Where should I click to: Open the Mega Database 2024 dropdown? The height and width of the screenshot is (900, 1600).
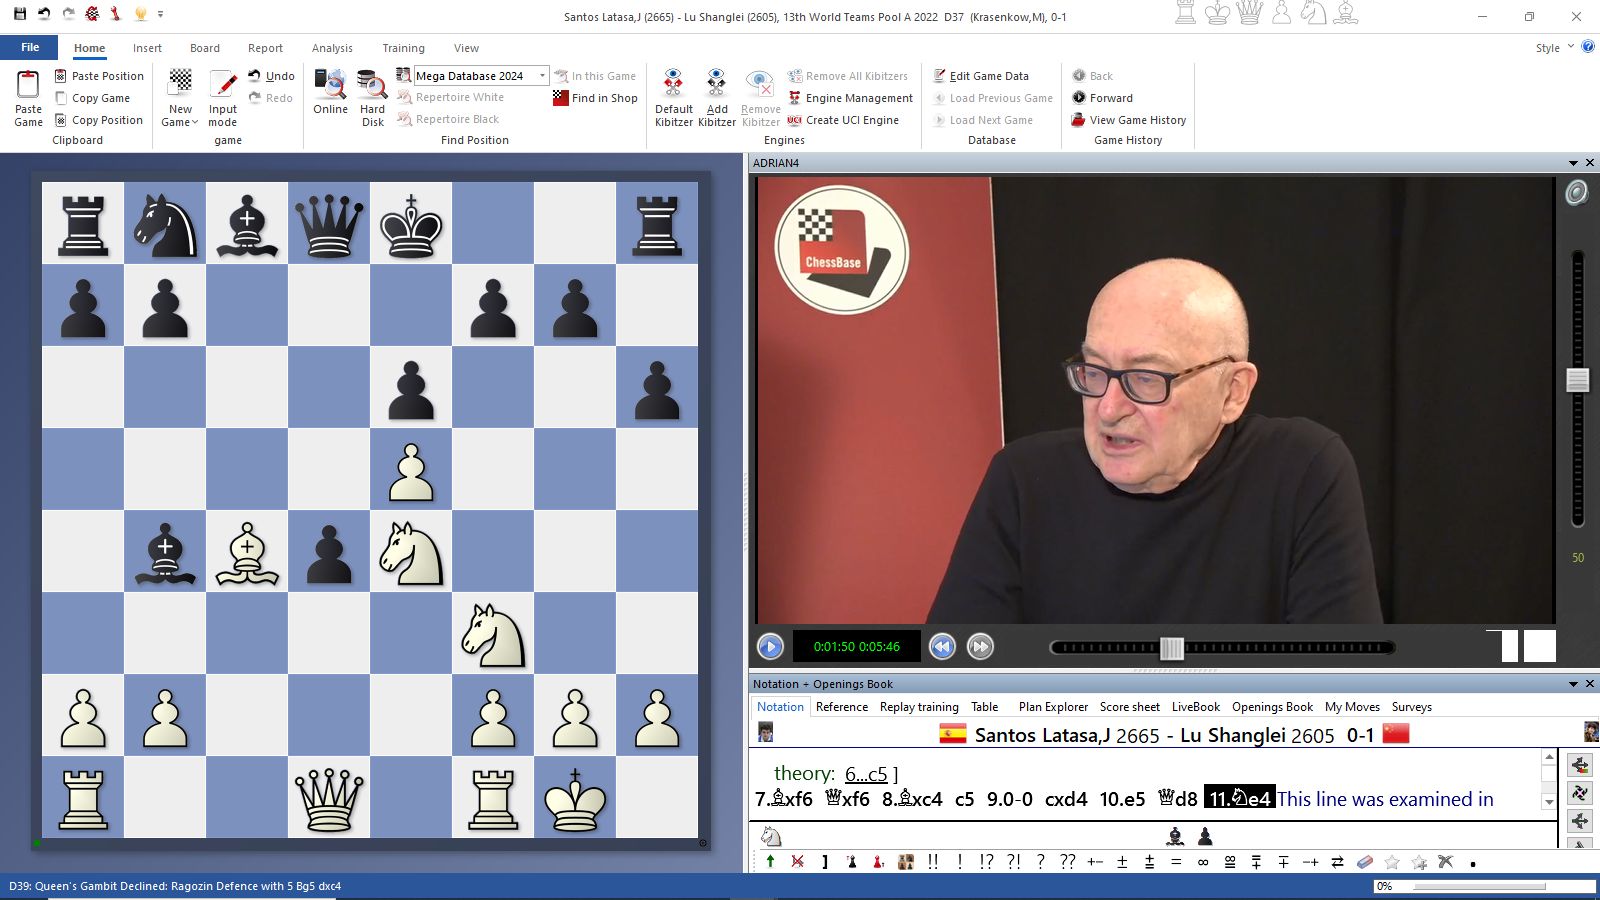pos(542,76)
